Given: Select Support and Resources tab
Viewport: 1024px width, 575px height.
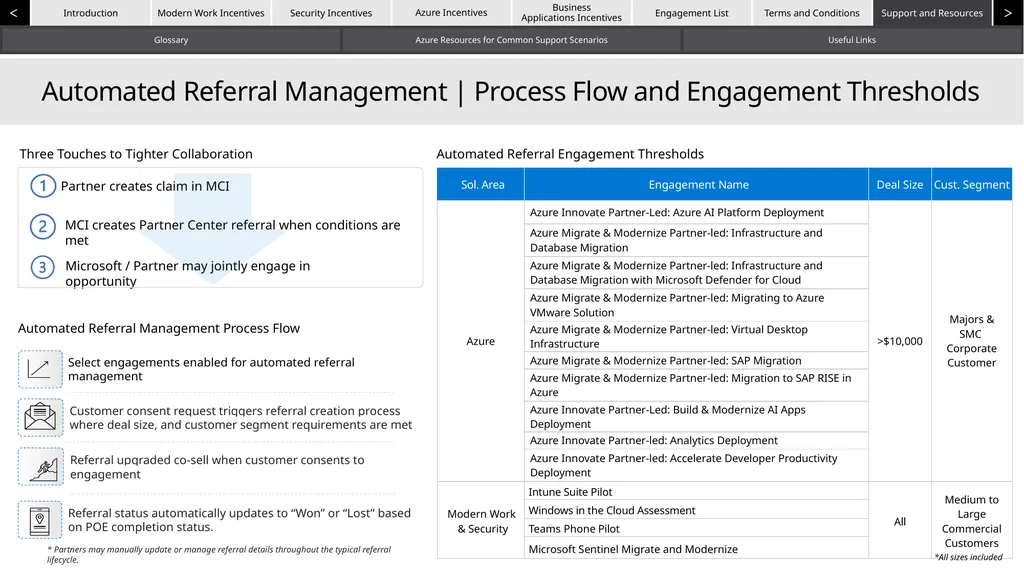Looking at the screenshot, I should click(x=932, y=13).
